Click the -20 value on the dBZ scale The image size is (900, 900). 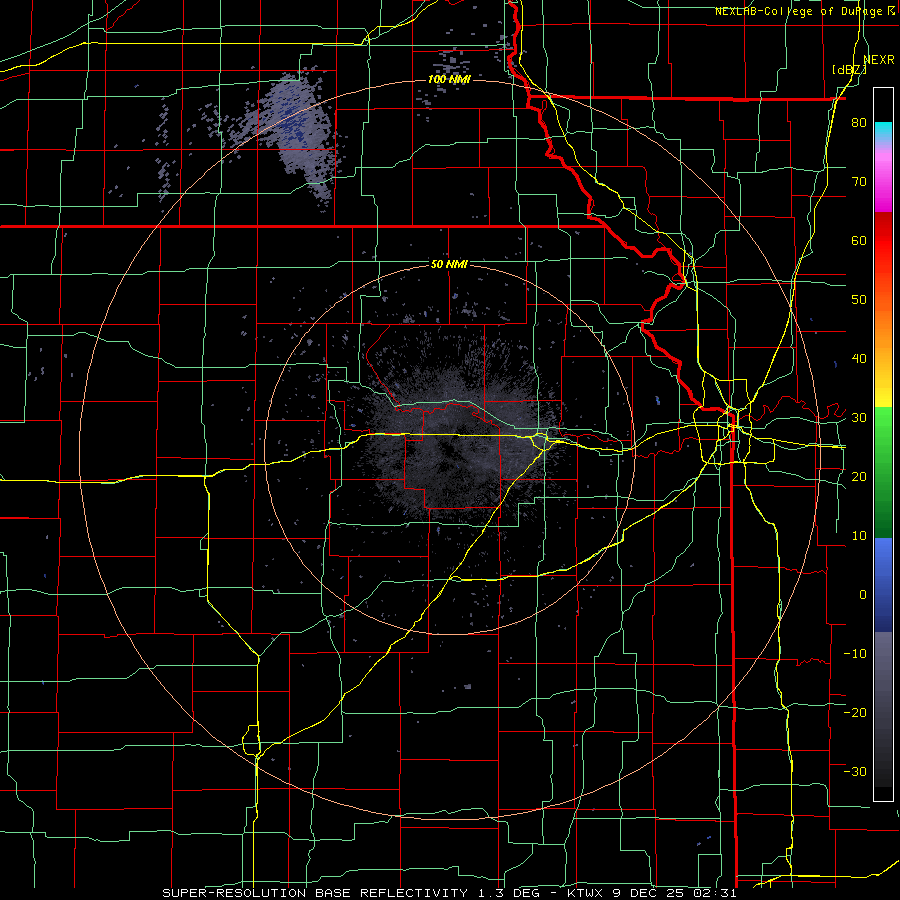point(855,712)
